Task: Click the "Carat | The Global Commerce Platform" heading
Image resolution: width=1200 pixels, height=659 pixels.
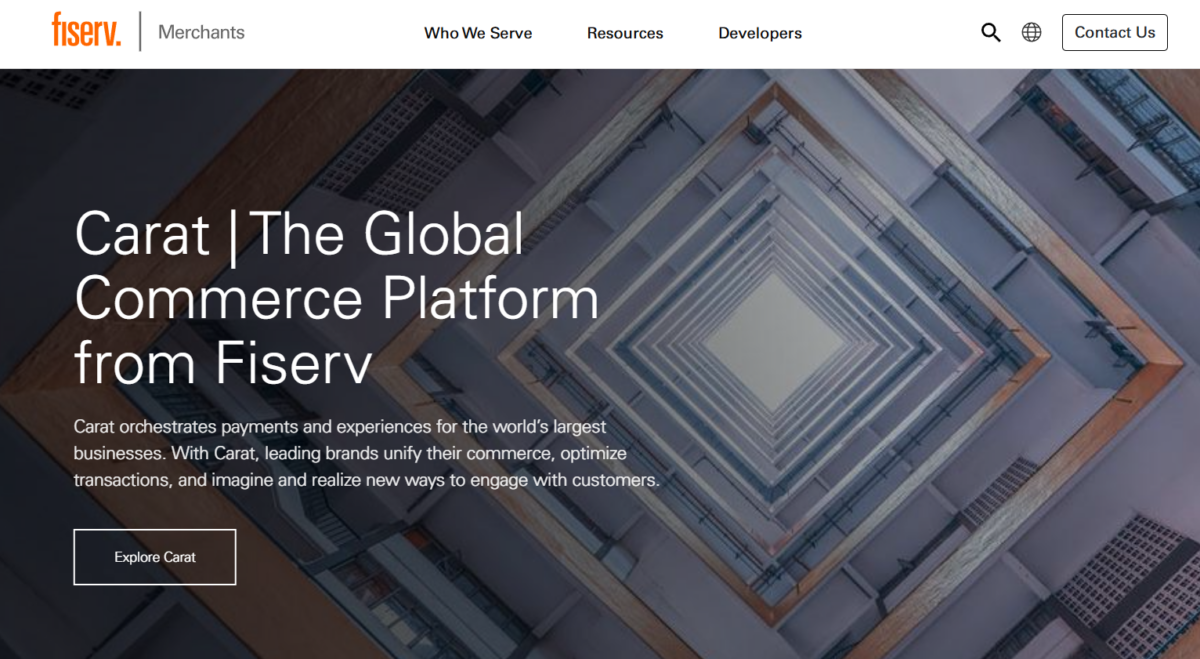Action: [337, 298]
